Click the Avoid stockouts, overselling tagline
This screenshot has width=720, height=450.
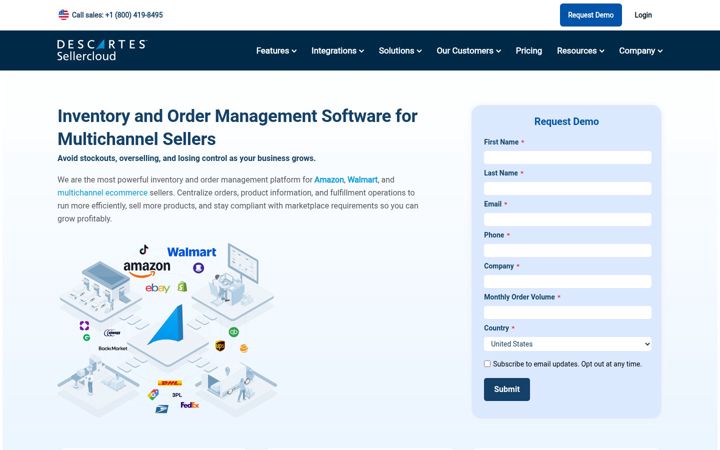(186, 158)
